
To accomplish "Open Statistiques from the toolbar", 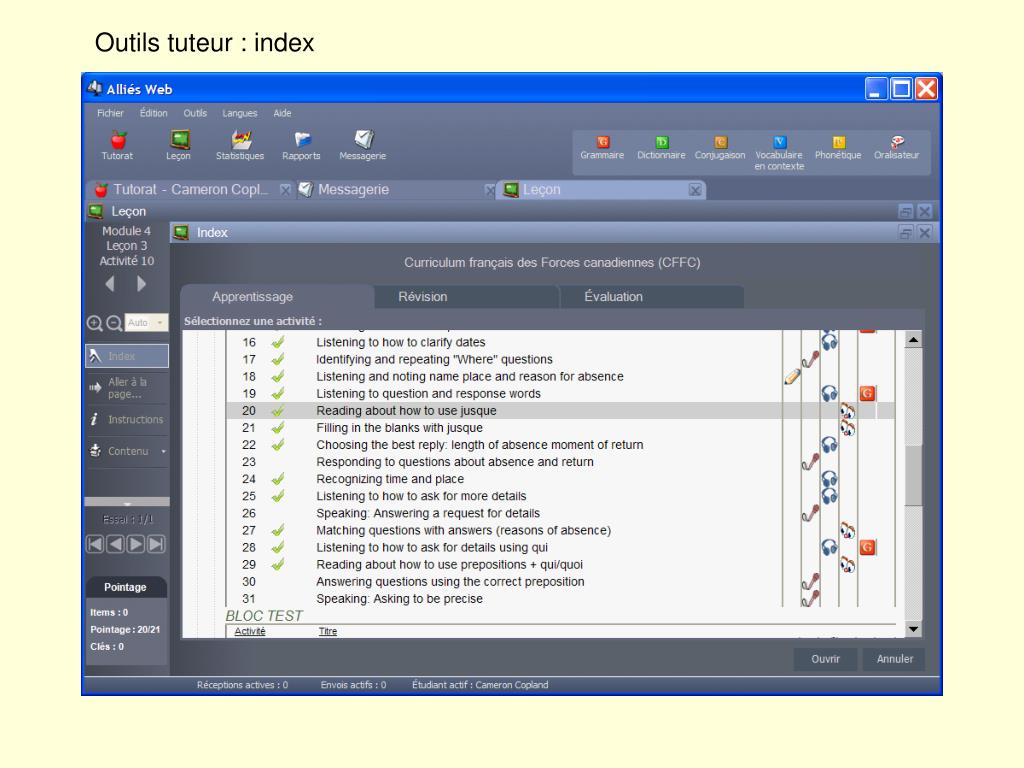I will [240, 146].
